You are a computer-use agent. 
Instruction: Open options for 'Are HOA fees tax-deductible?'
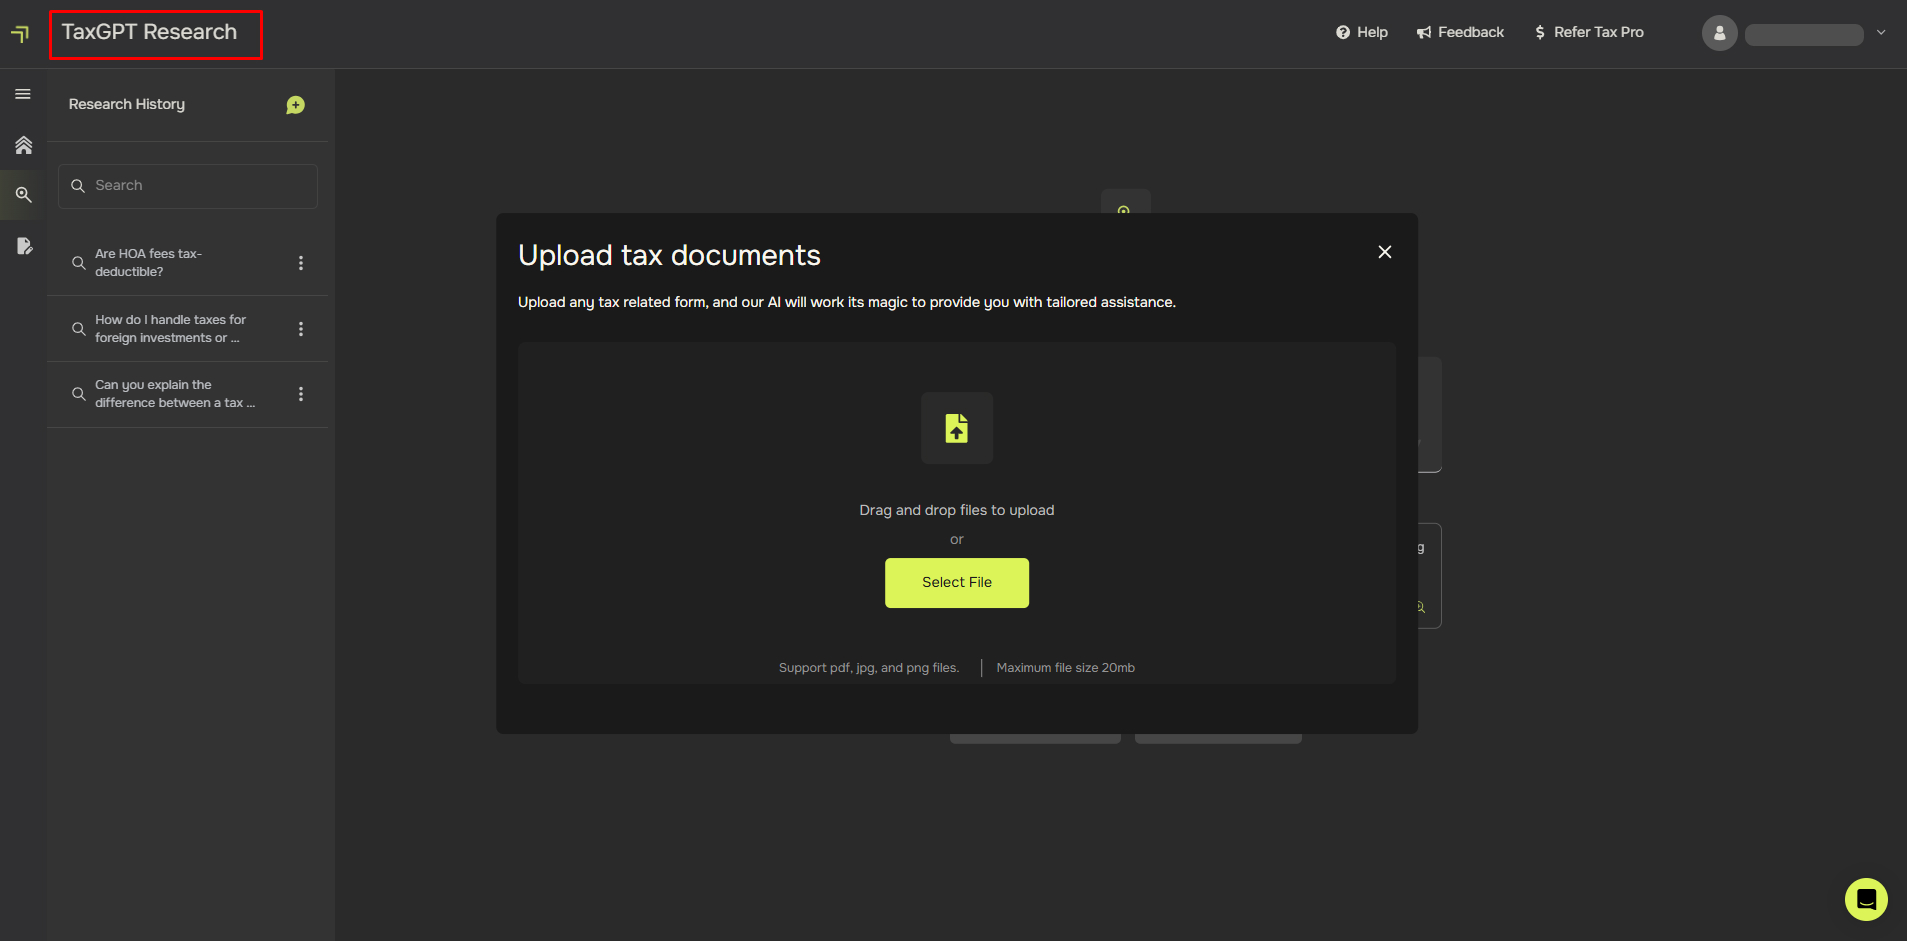(x=301, y=263)
